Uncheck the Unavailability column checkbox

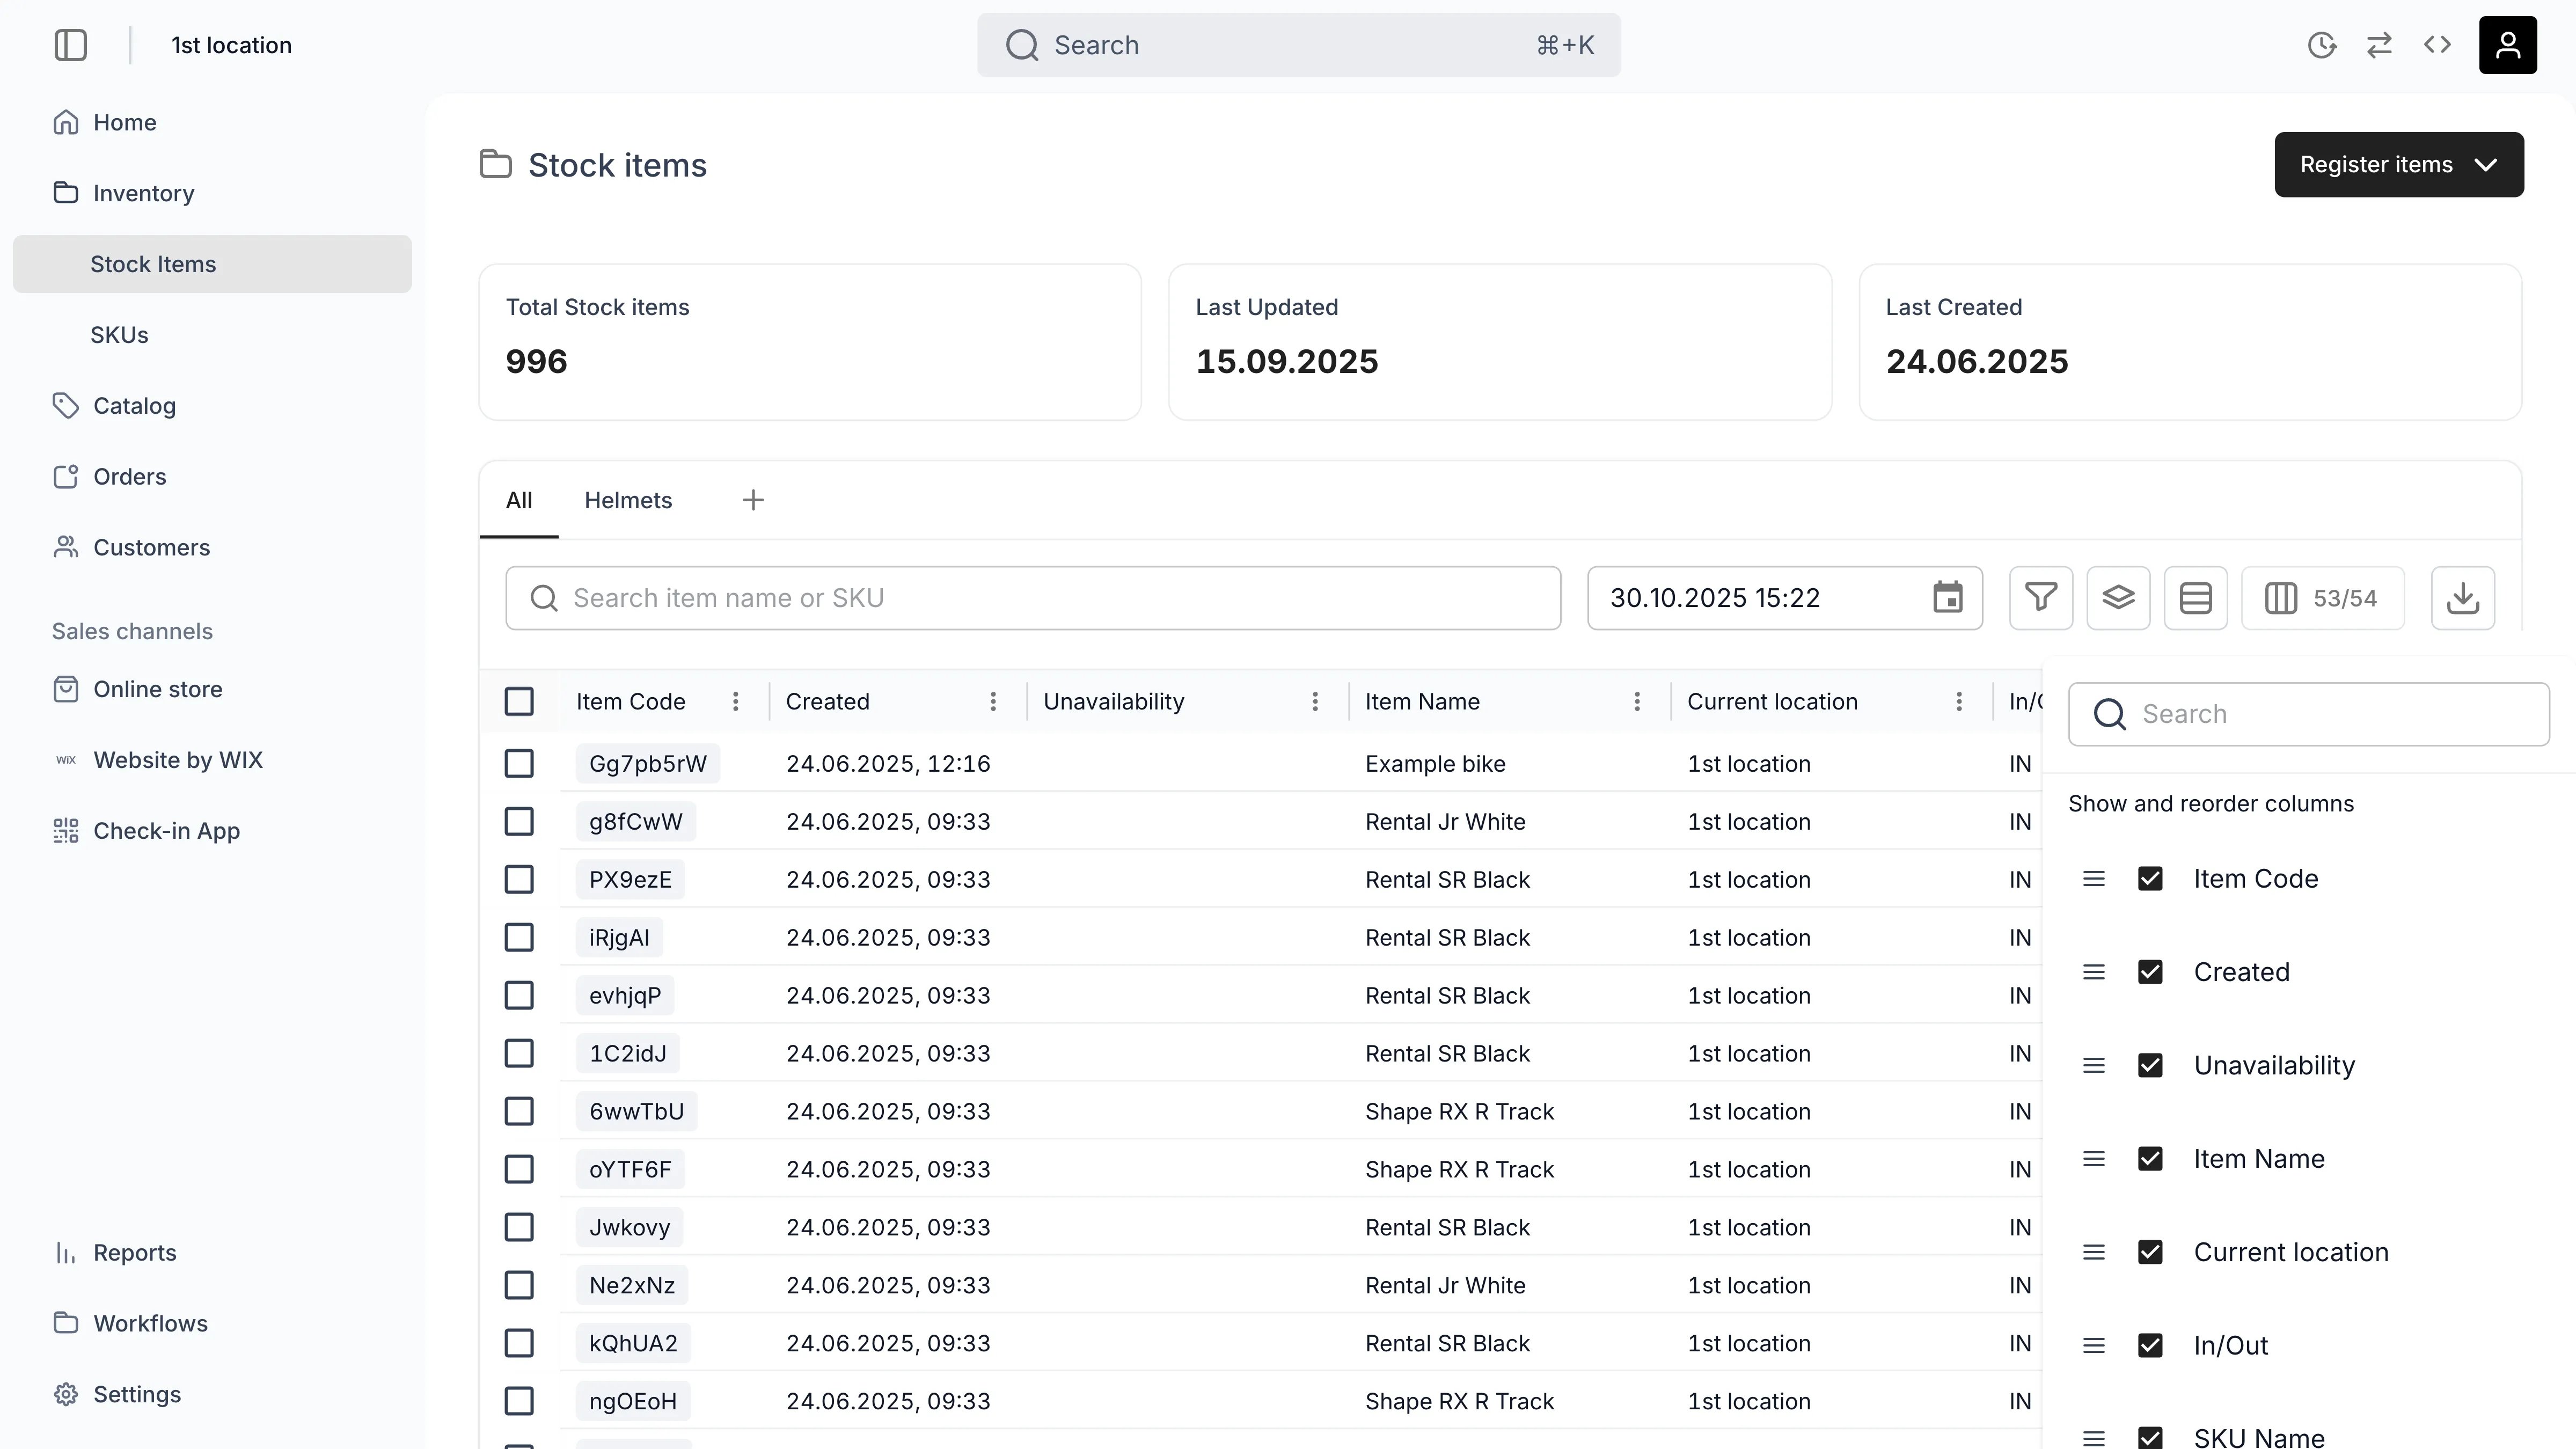pos(2150,1065)
